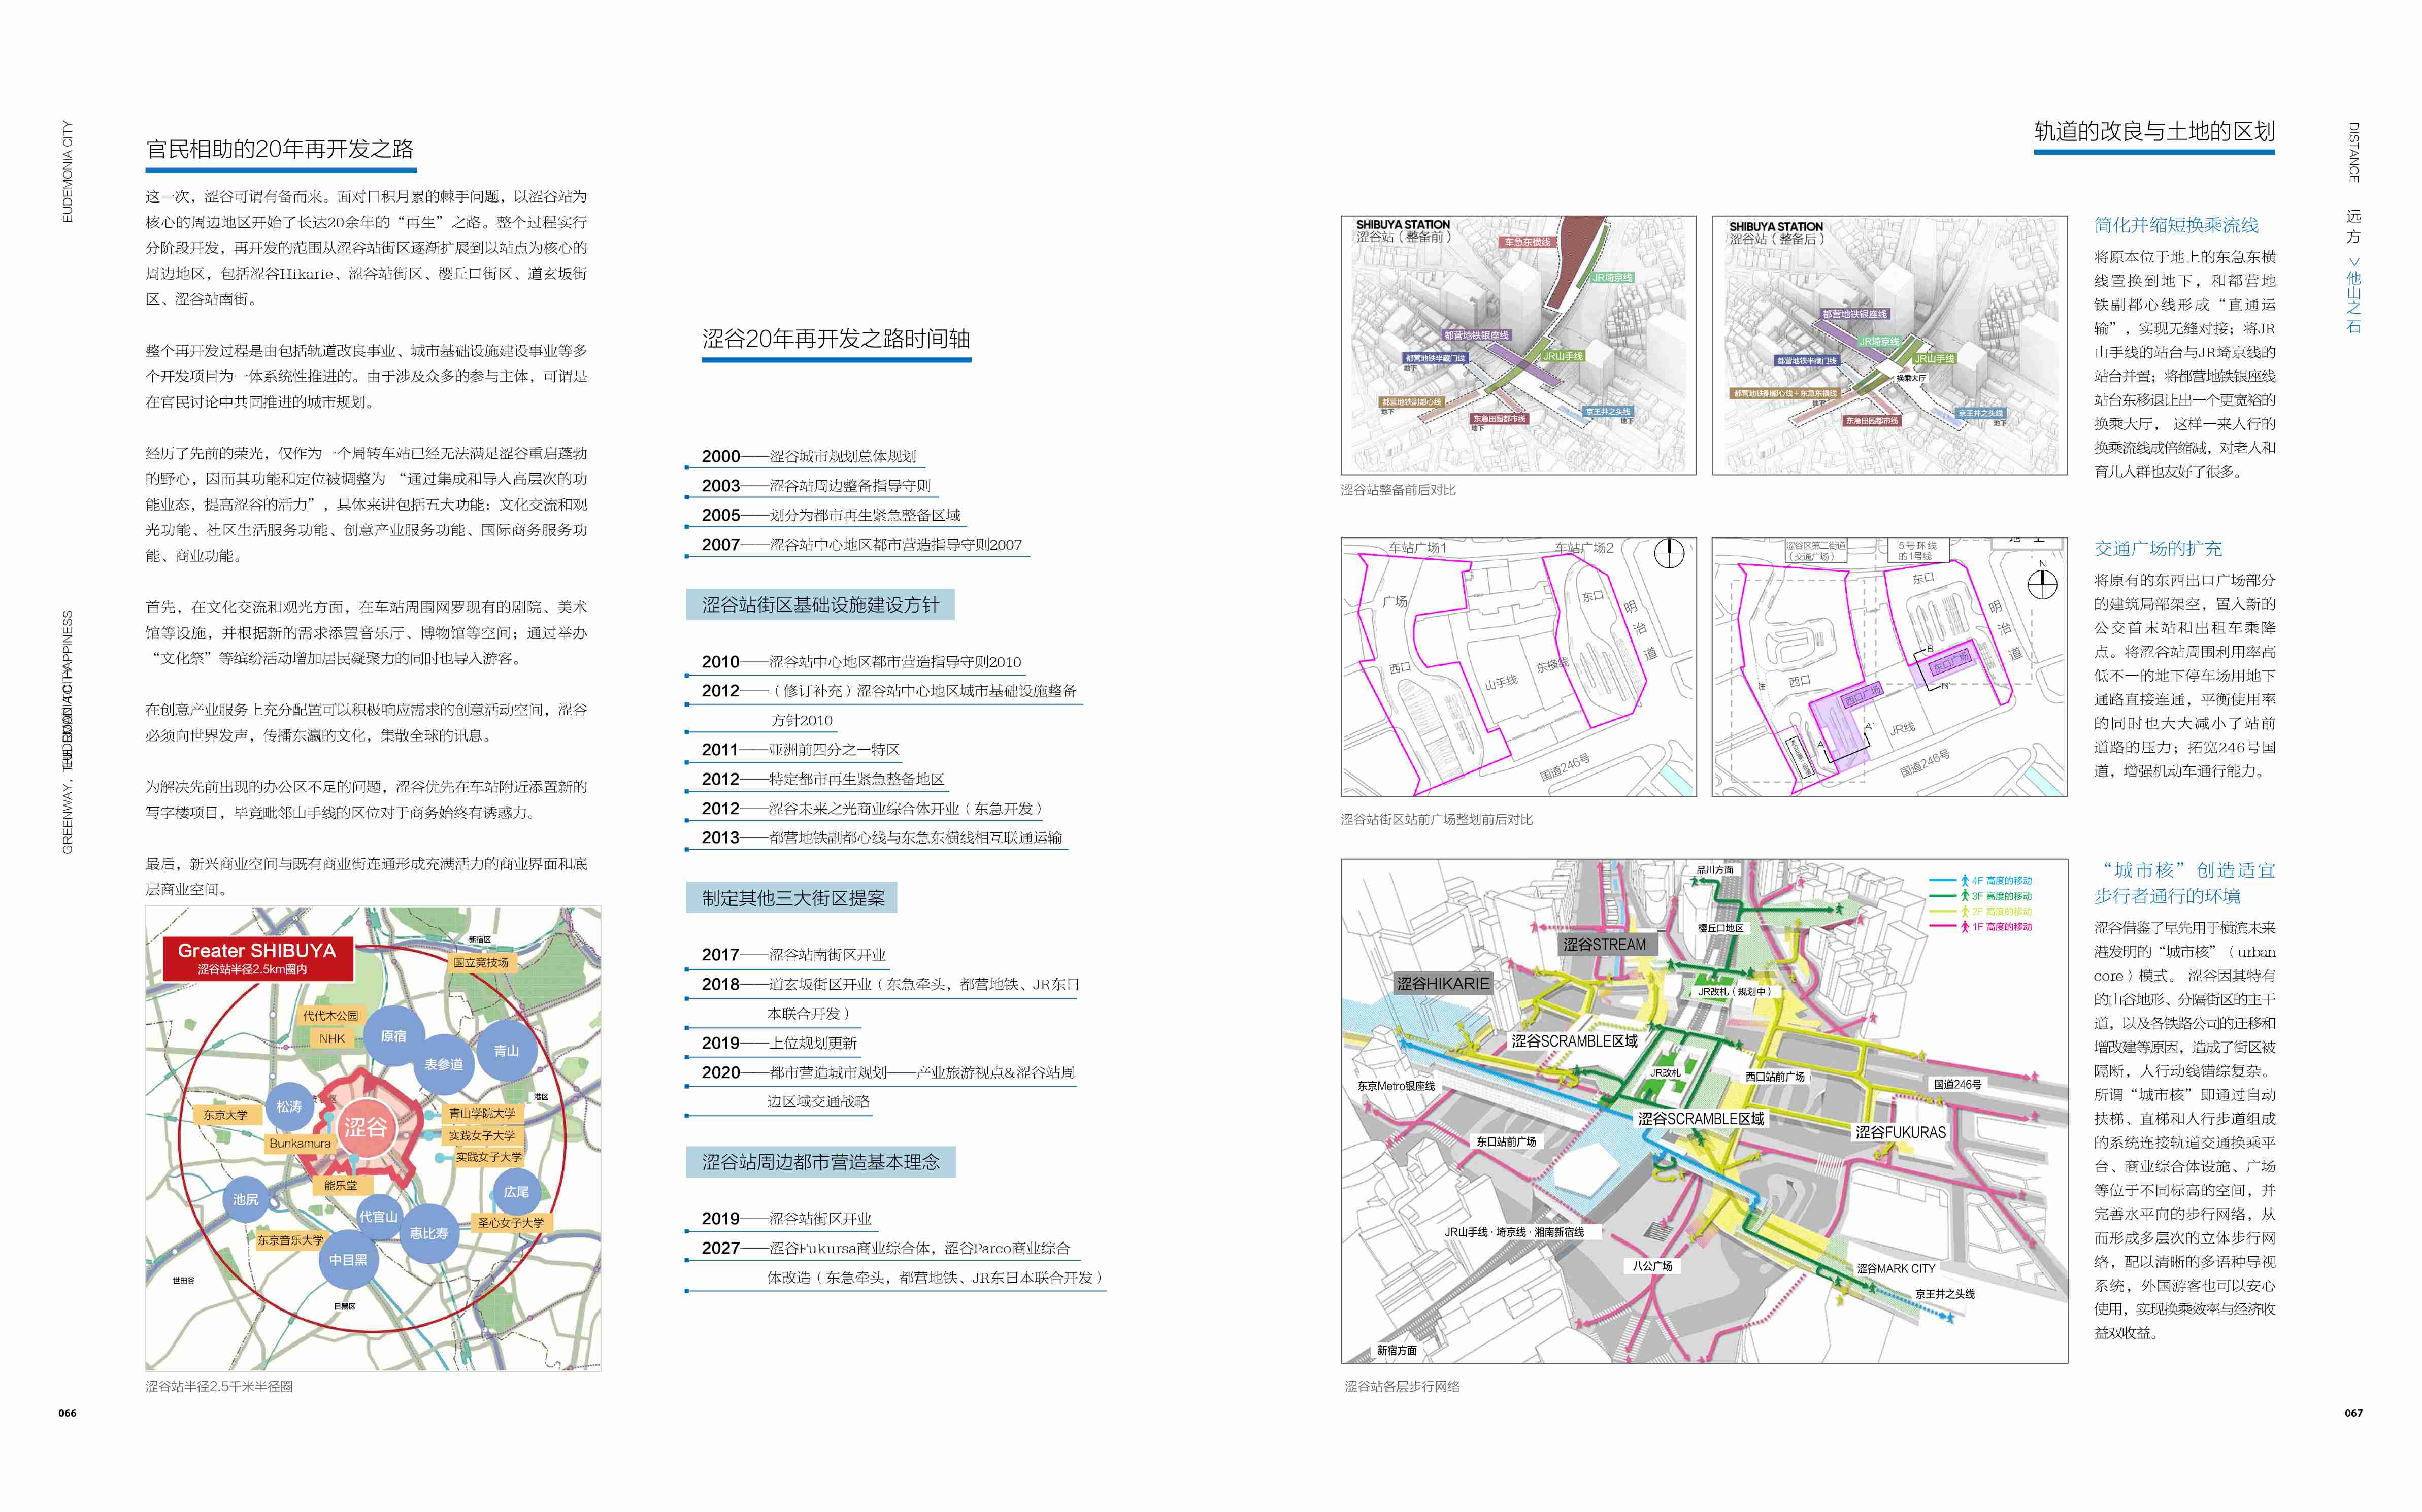This screenshot has height=1512, width=2422.
Task: Select the 2000 涩谷城市规划总体规划 timeline entry
Action: click(808, 456)
